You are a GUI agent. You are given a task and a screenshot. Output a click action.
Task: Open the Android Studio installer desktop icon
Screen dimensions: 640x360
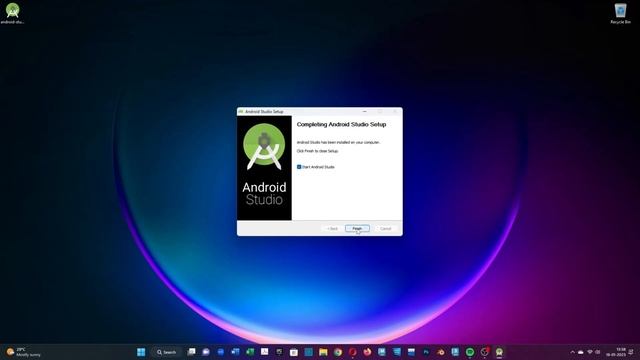point(12,13)
